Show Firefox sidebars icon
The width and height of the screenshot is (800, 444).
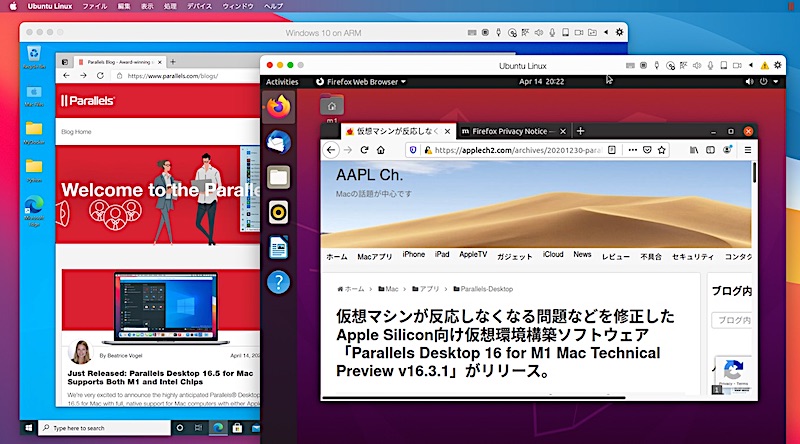(710, 150)
